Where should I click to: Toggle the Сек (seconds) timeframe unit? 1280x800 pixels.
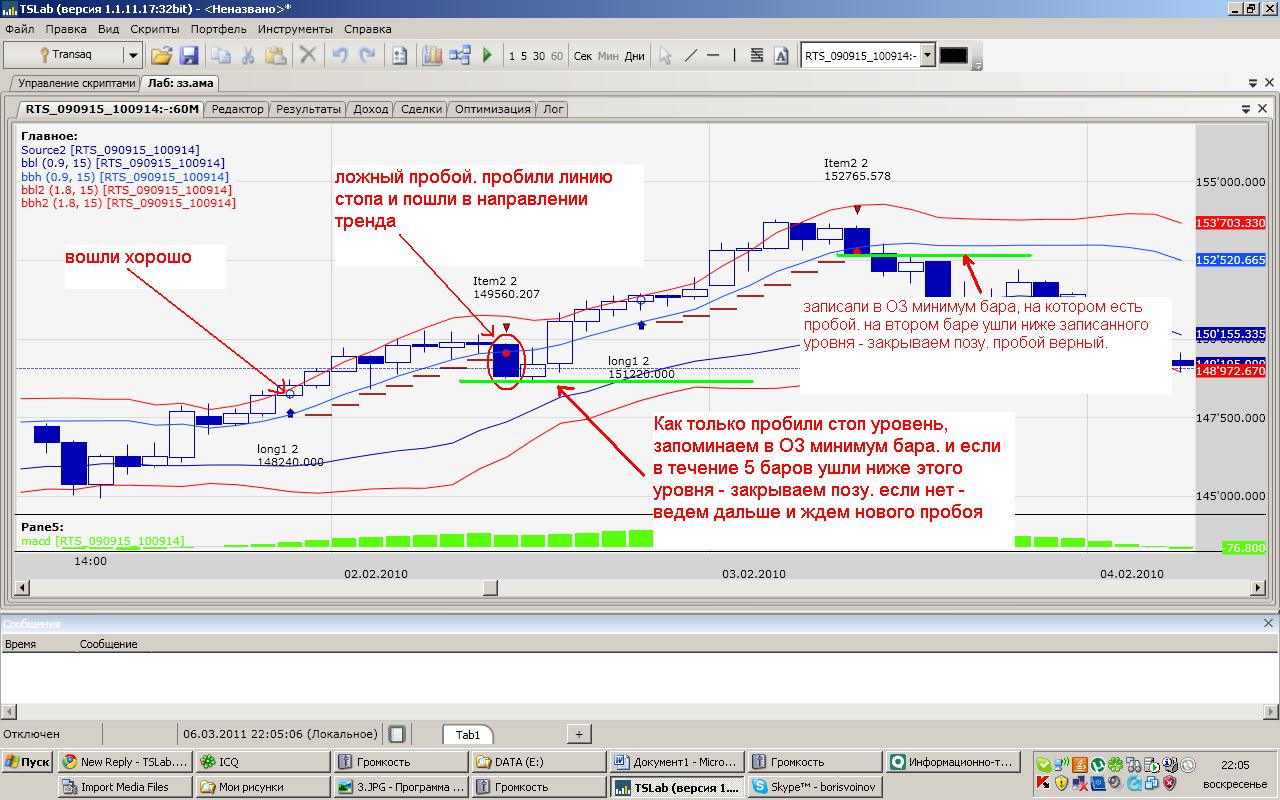click(583, 56)
